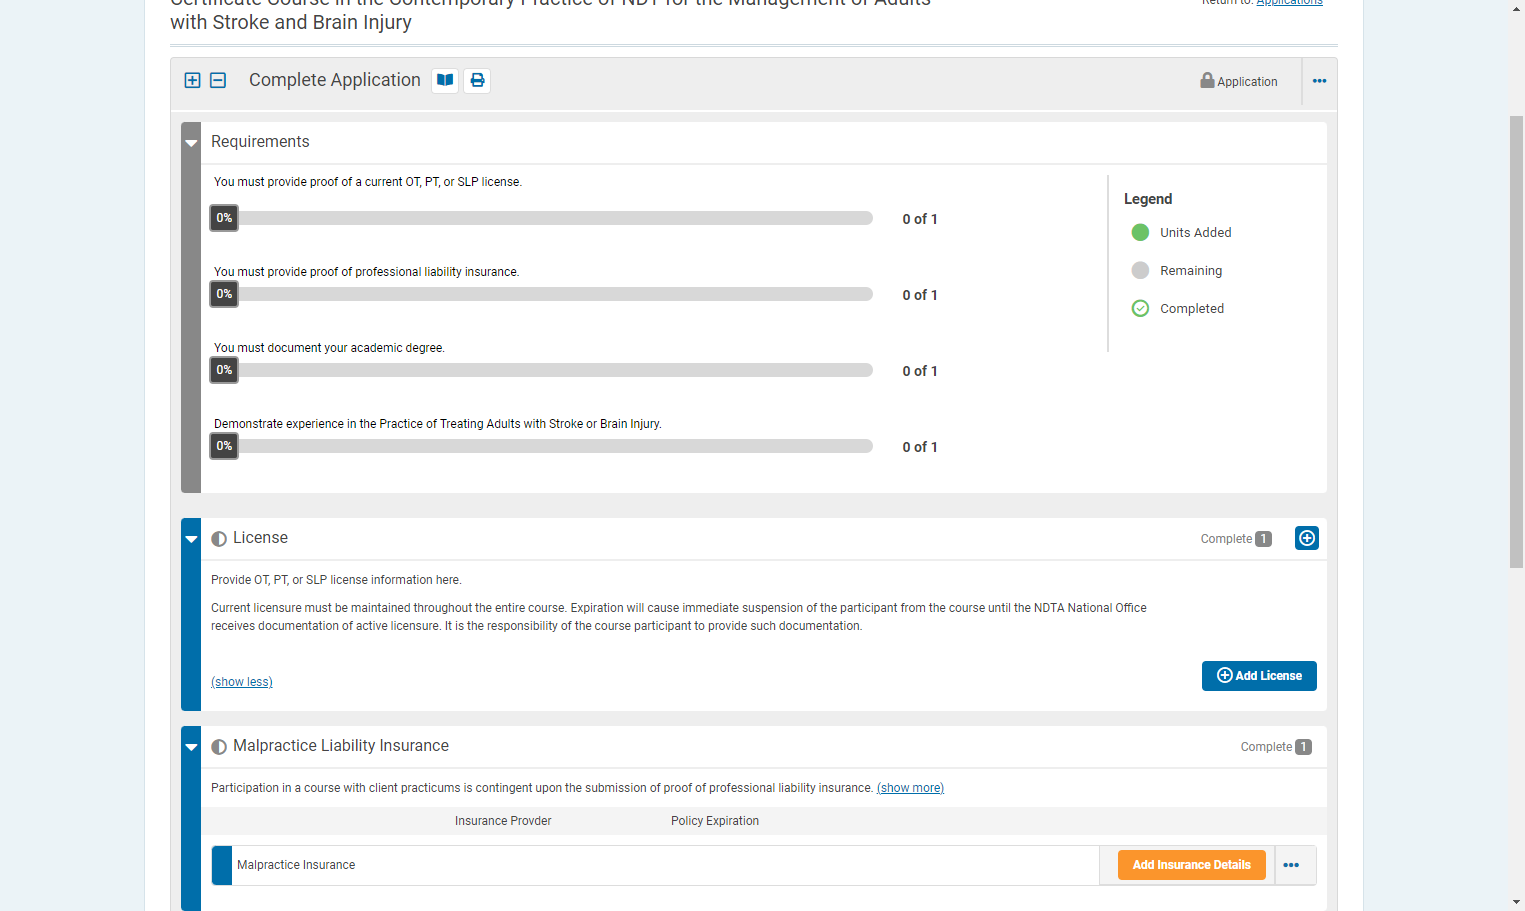Click the stroke experience progress bar

coord(541,446)
